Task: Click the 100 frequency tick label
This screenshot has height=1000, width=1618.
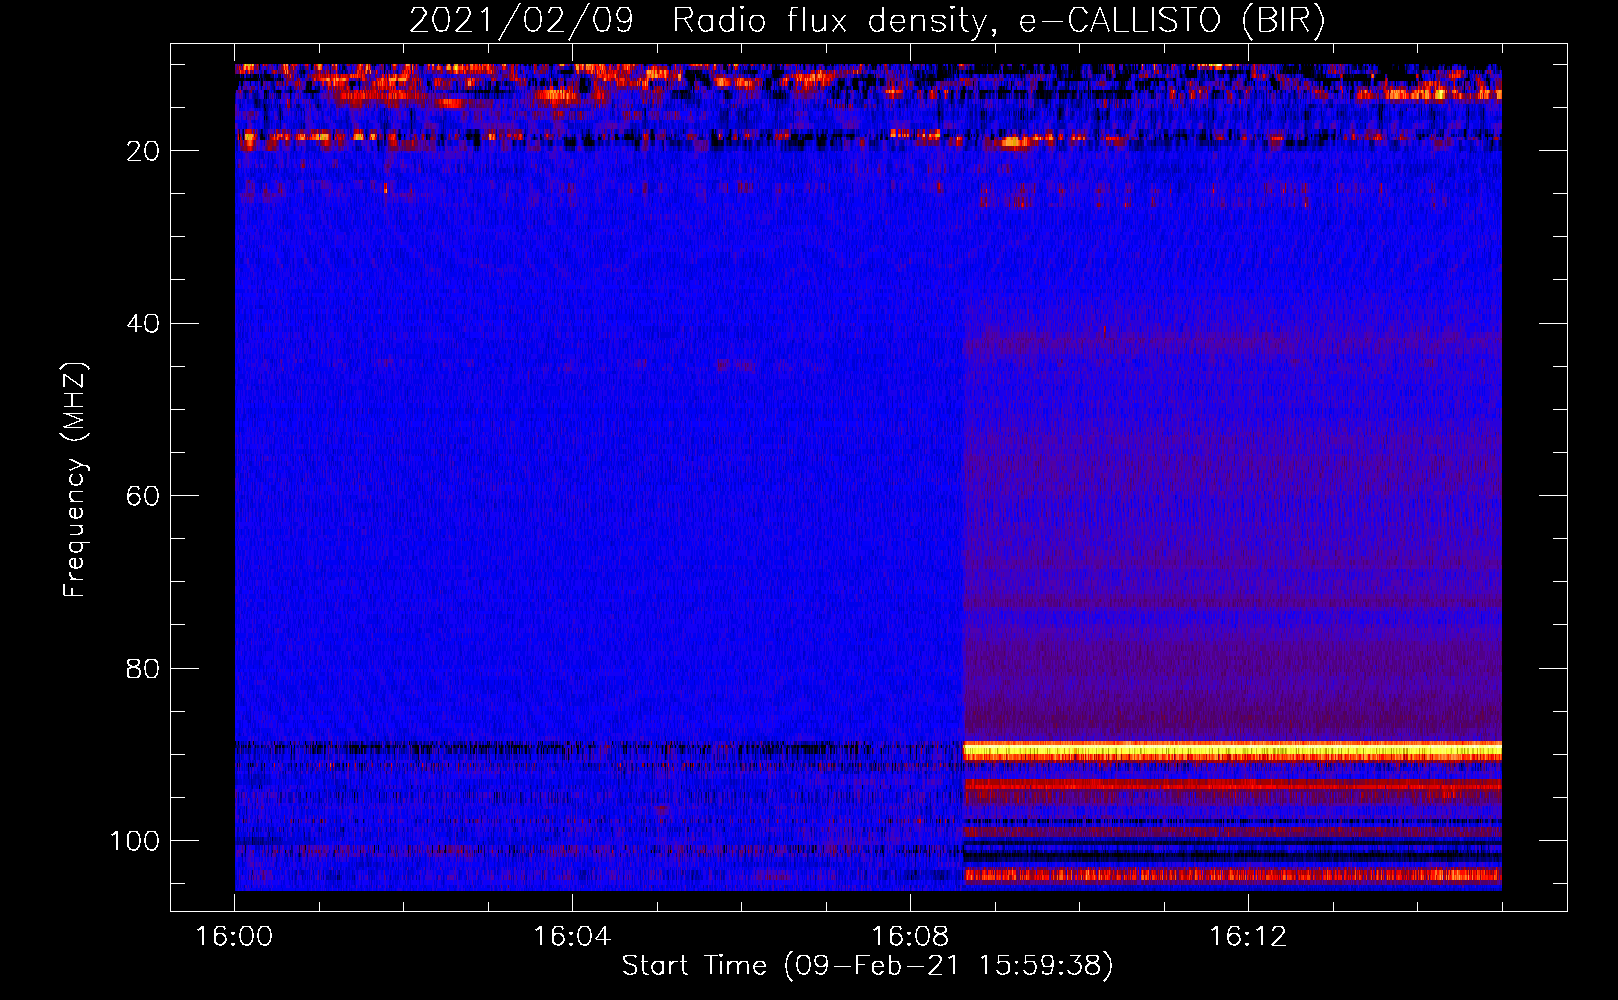Action: point(135,841)
